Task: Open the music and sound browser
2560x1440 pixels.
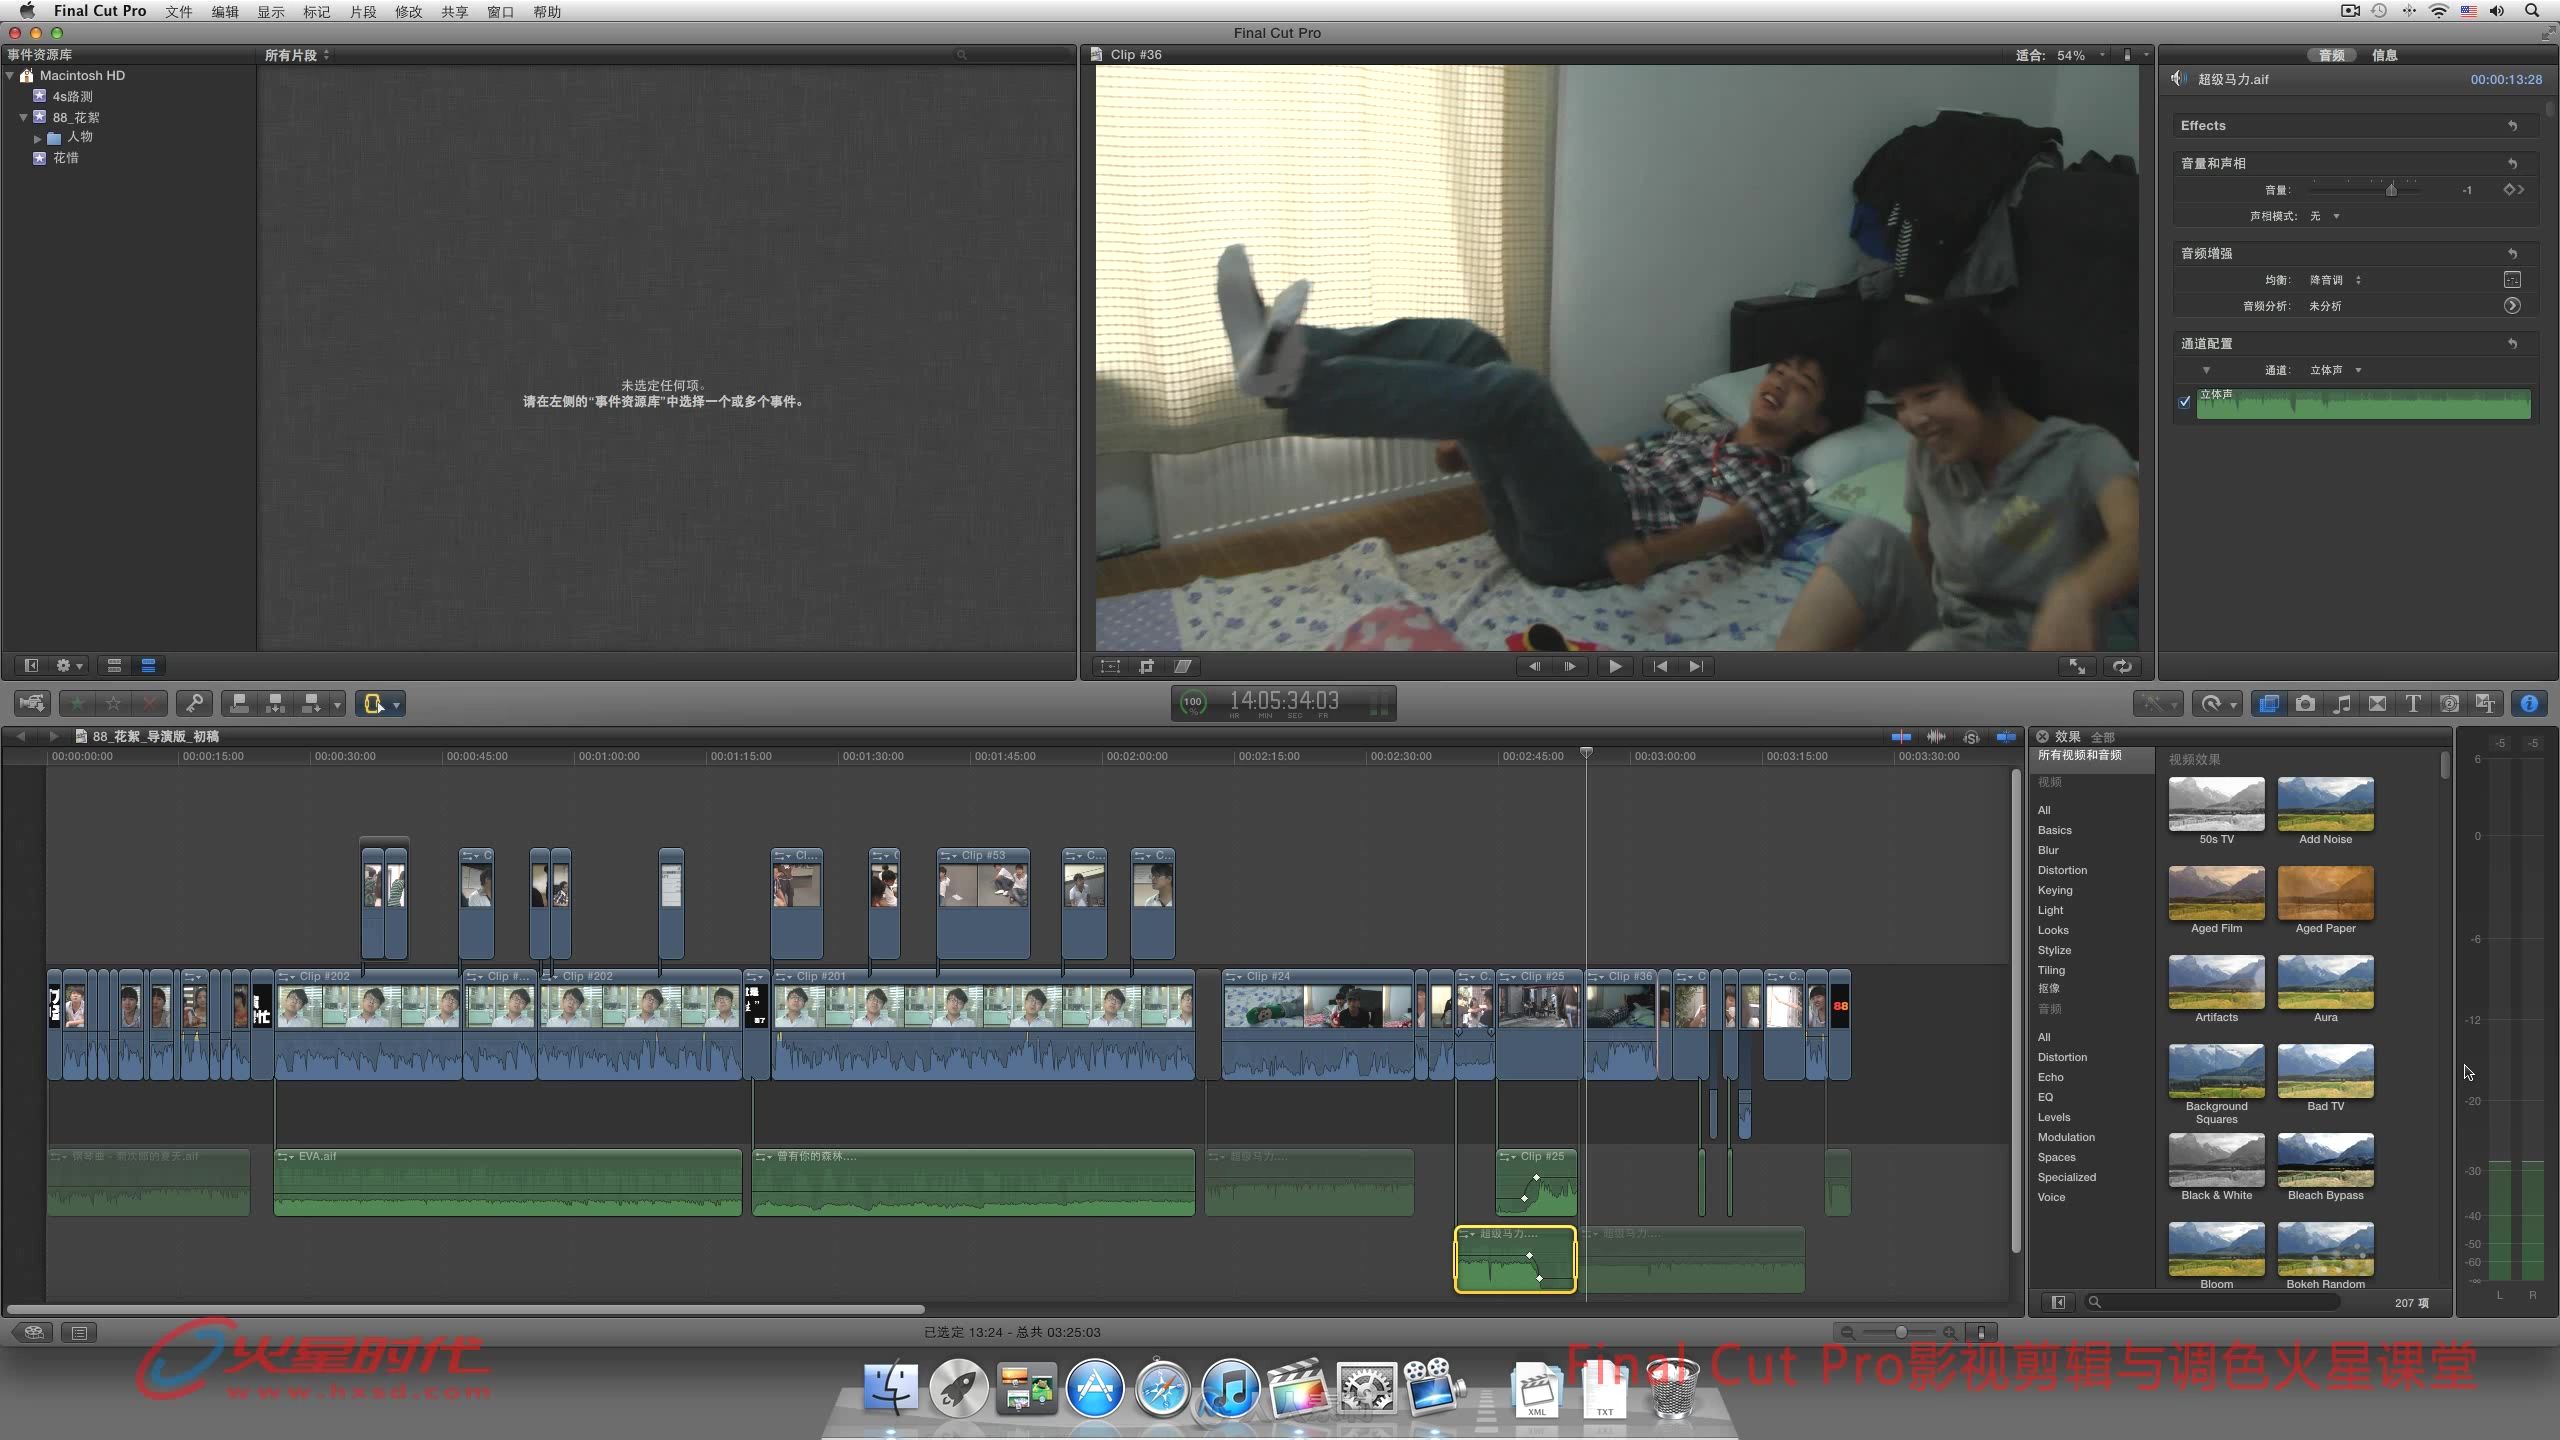Action: coord(2341,704)
